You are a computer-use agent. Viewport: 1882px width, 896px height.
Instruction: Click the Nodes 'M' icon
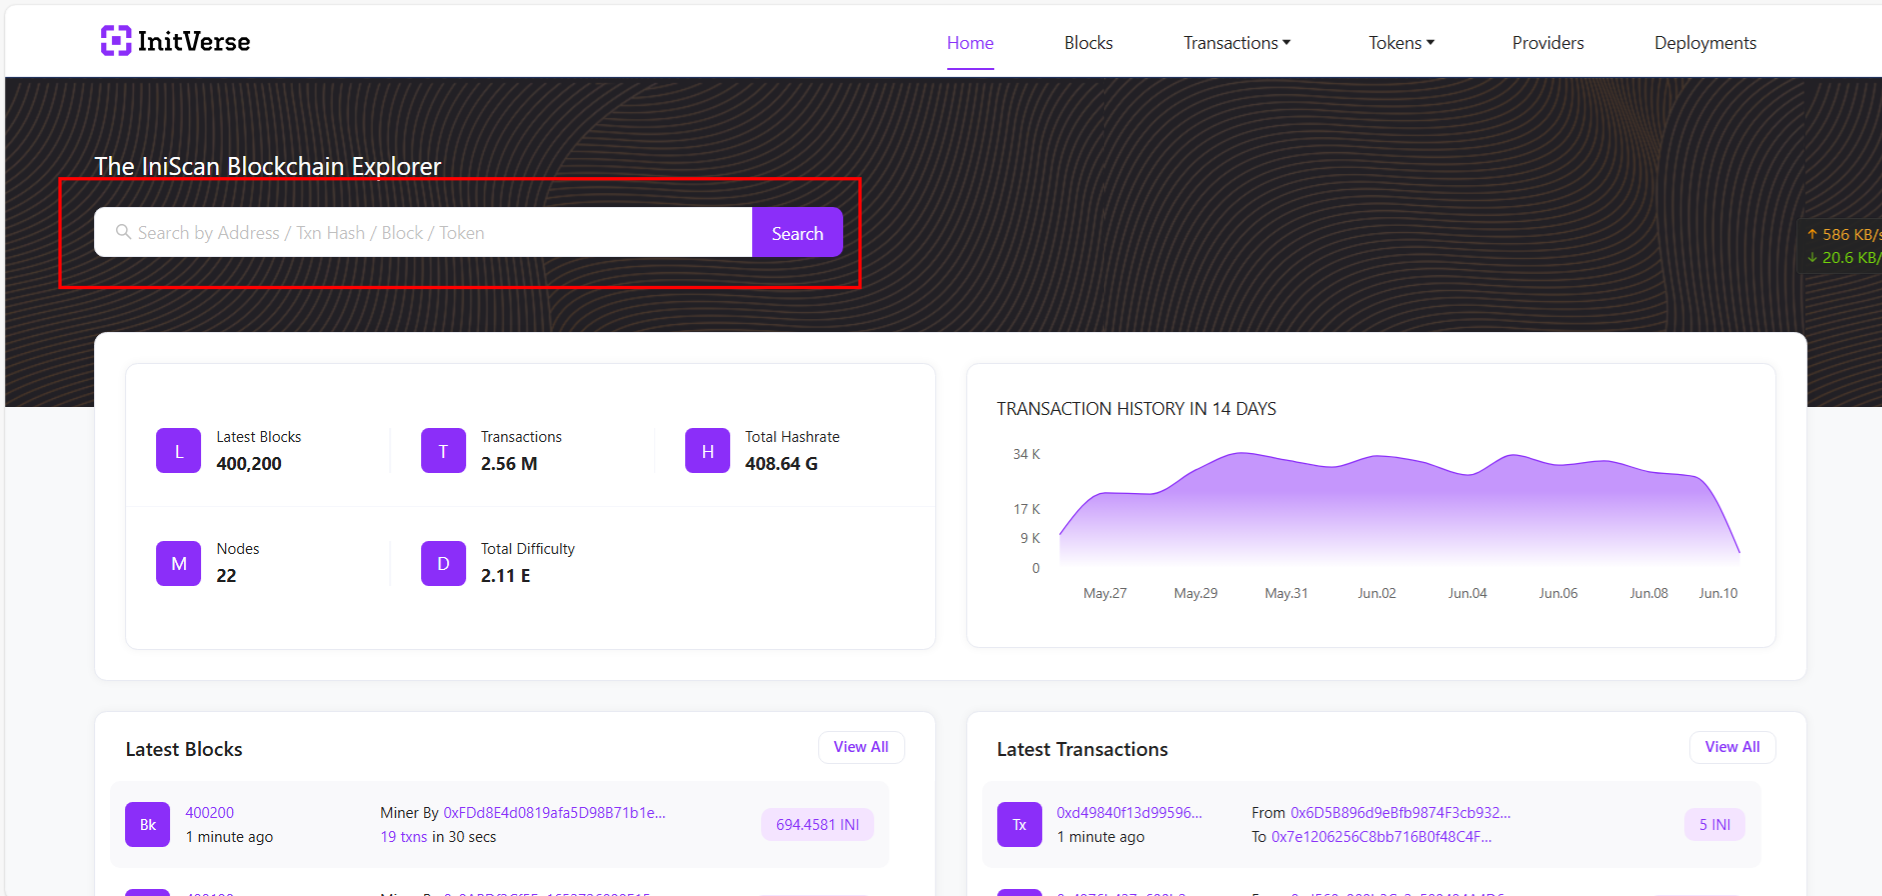[179, 563]
